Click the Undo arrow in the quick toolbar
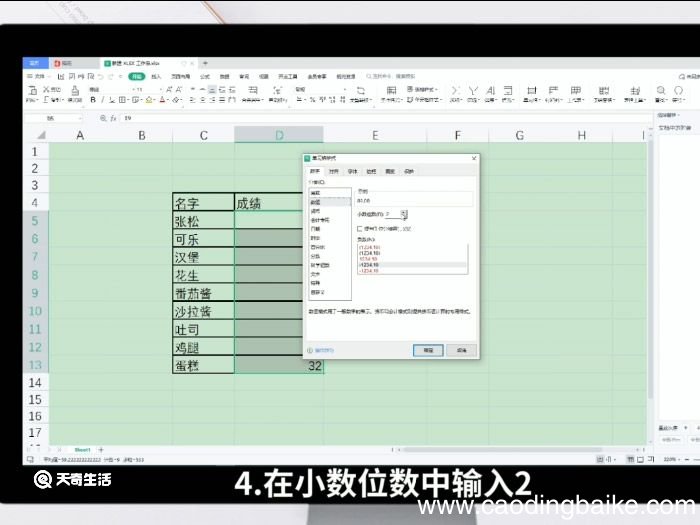The width and height of the screenshot is (700, 525). (x=101, y=76)
